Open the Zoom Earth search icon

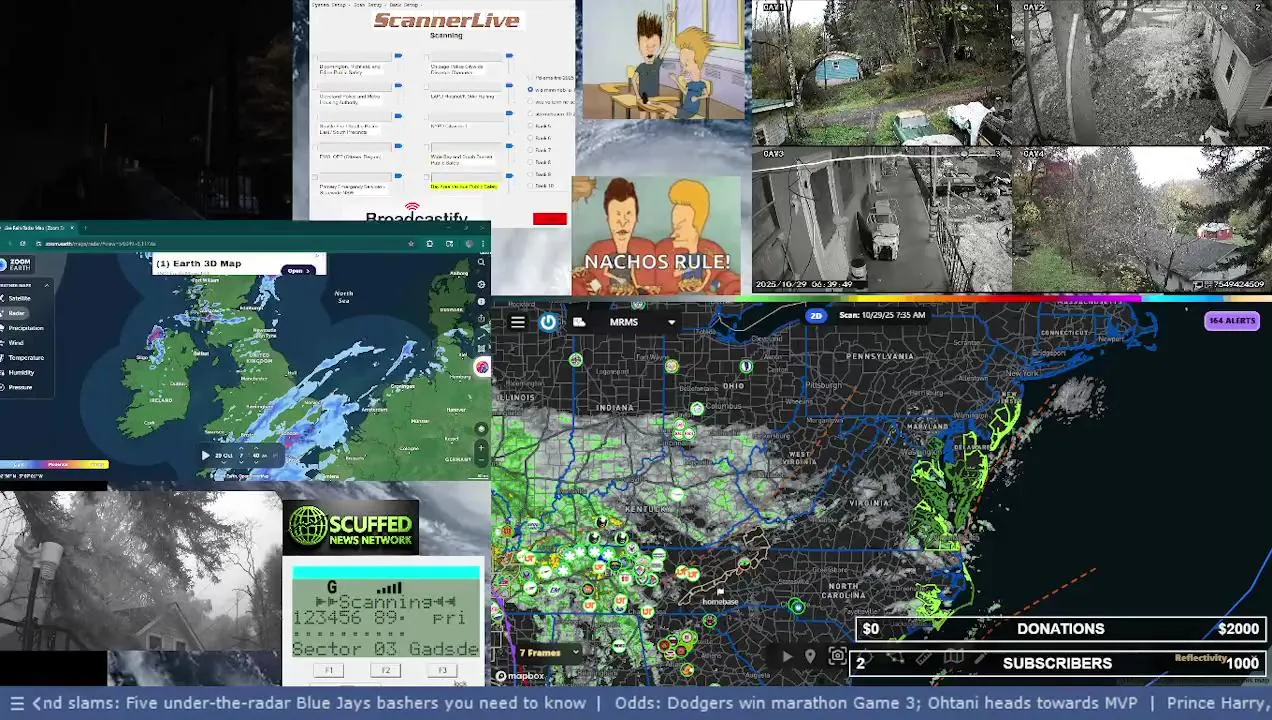pos(481,262)
